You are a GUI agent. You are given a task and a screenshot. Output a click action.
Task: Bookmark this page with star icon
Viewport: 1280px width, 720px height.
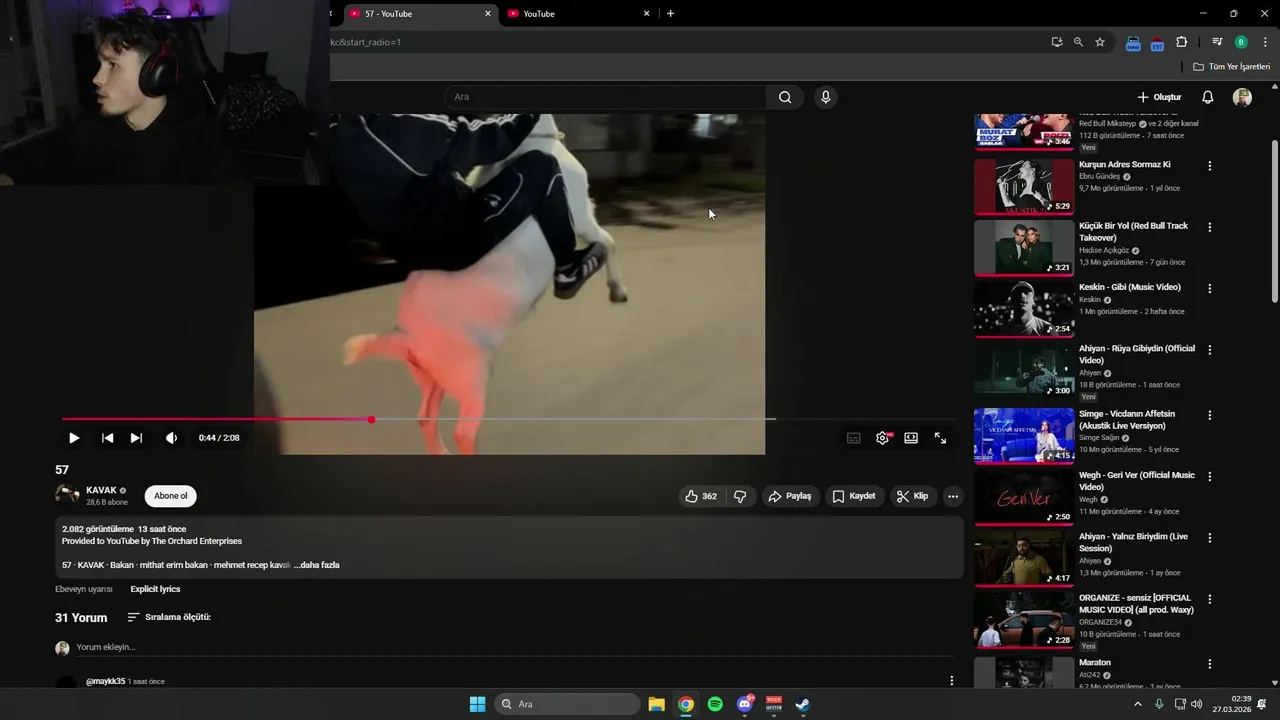pyautogui.click(x=1100, y=42)
